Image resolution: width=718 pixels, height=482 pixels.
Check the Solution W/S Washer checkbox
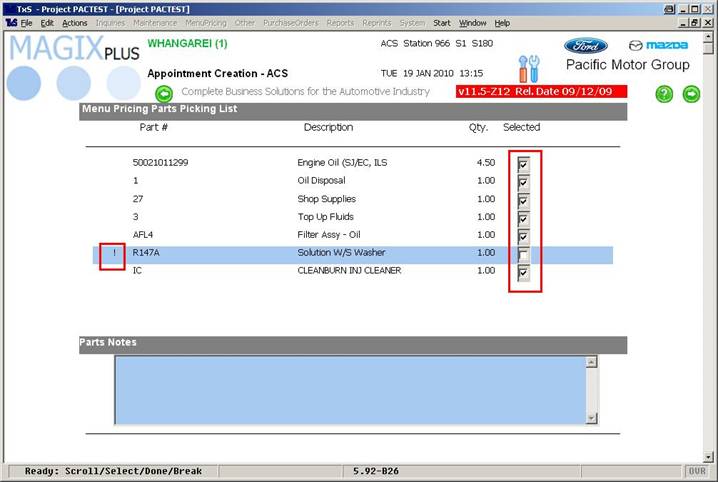523,254
